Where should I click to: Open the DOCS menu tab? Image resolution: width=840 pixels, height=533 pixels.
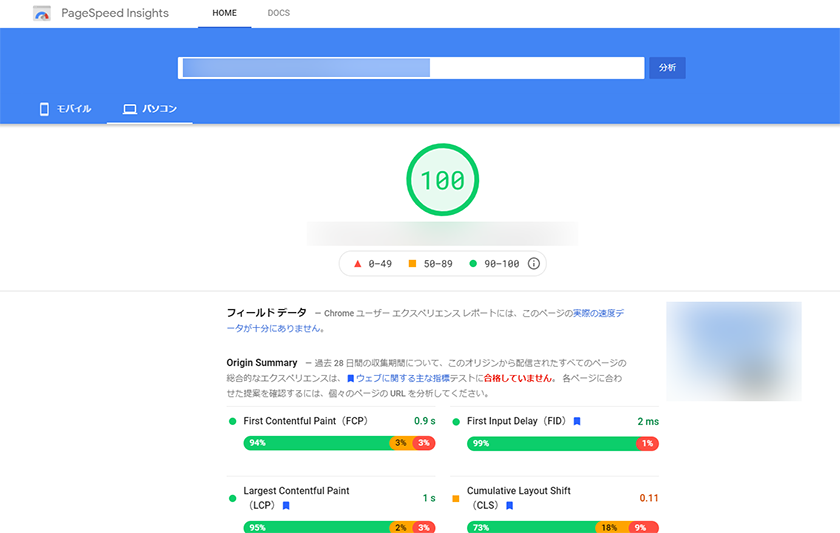click(x=279, y=14)
